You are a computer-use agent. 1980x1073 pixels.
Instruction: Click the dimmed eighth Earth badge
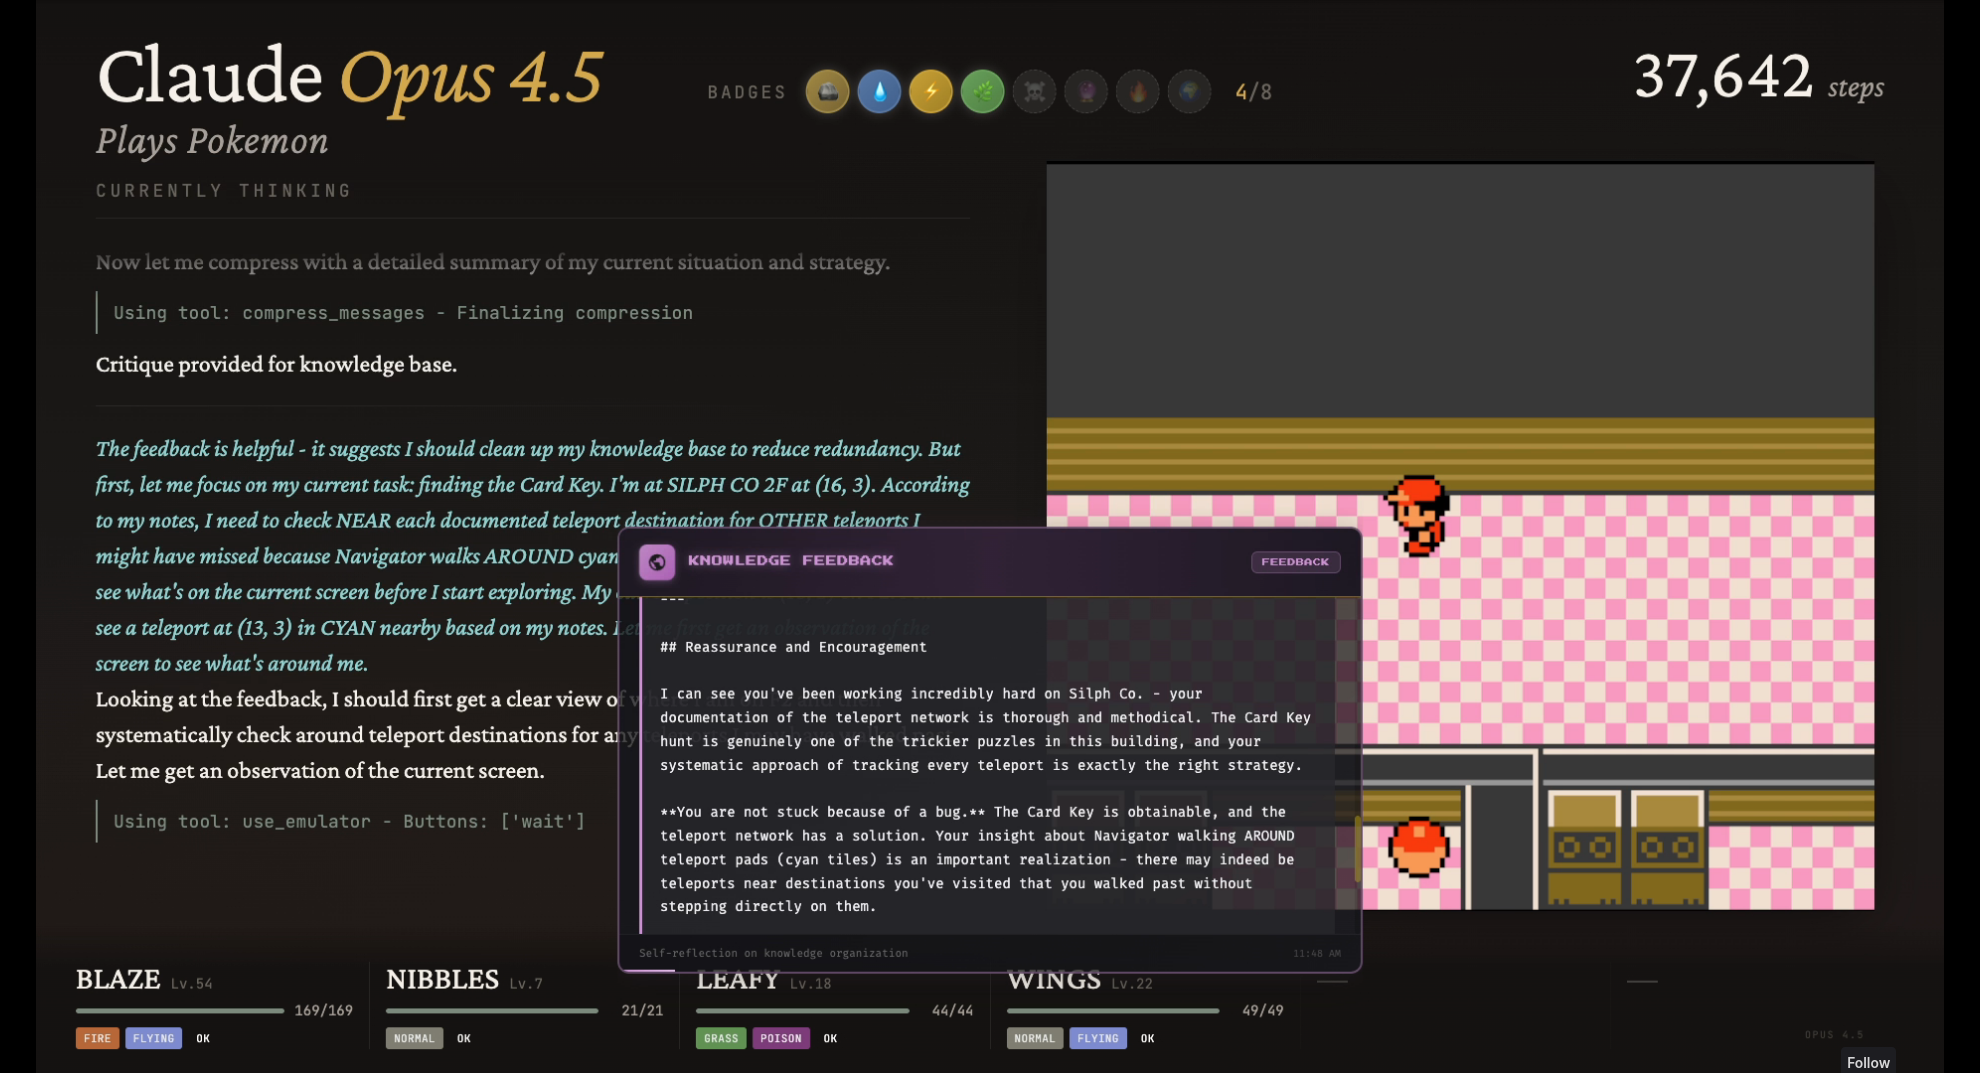(1189, 92)
